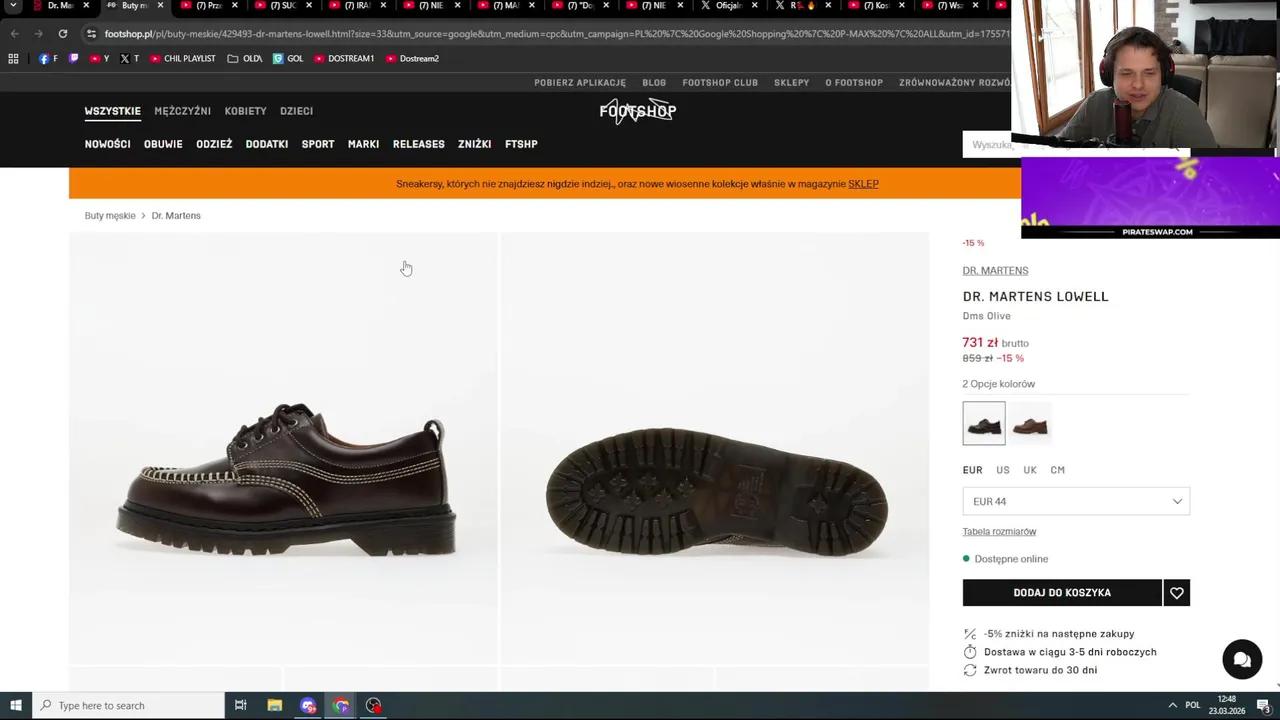Open the live chat bubble
The height and width of the screenshot is (720, 1280).
(x=1242, y=660)
